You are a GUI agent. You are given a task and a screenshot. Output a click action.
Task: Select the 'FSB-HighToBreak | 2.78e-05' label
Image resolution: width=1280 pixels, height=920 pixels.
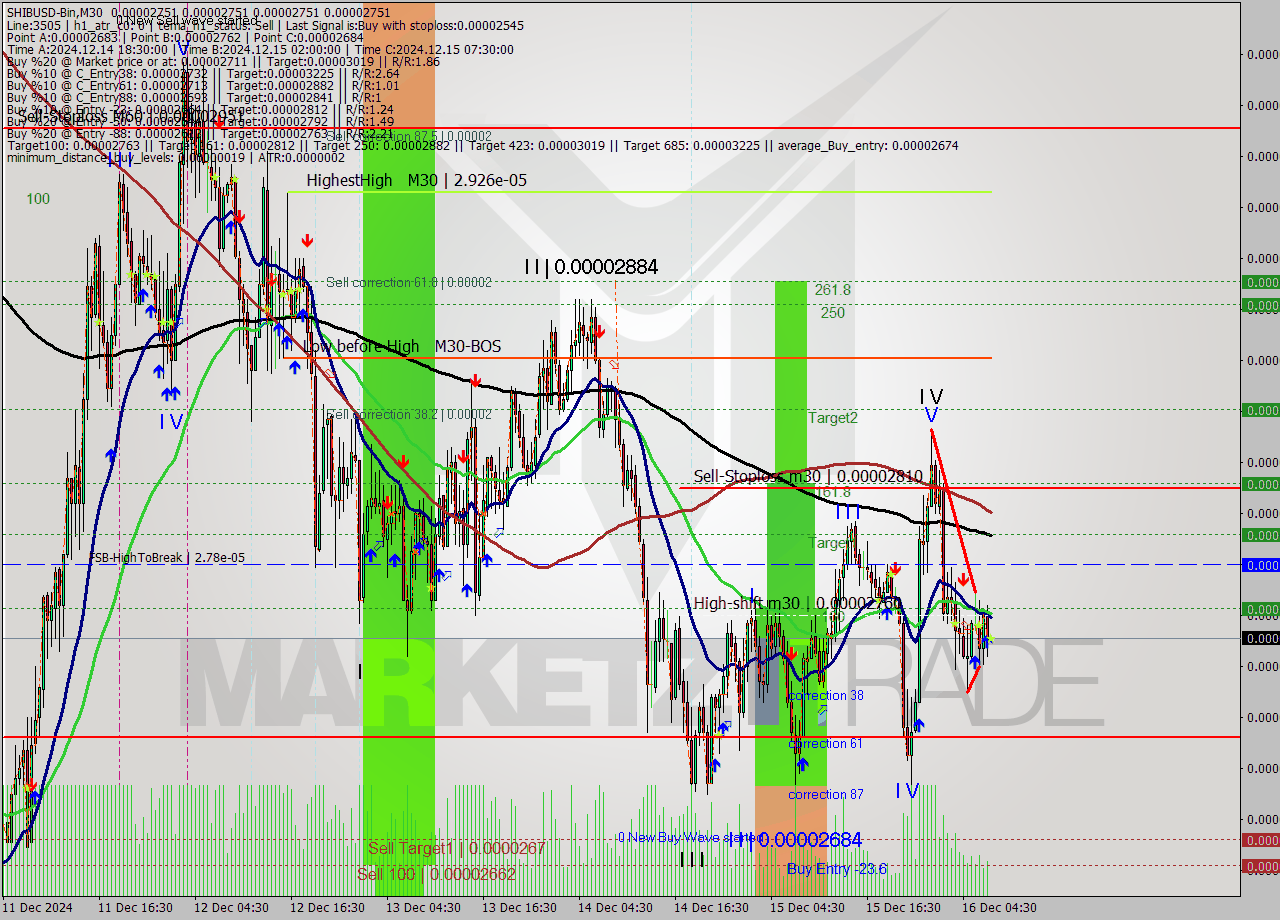tap(167, 557)
